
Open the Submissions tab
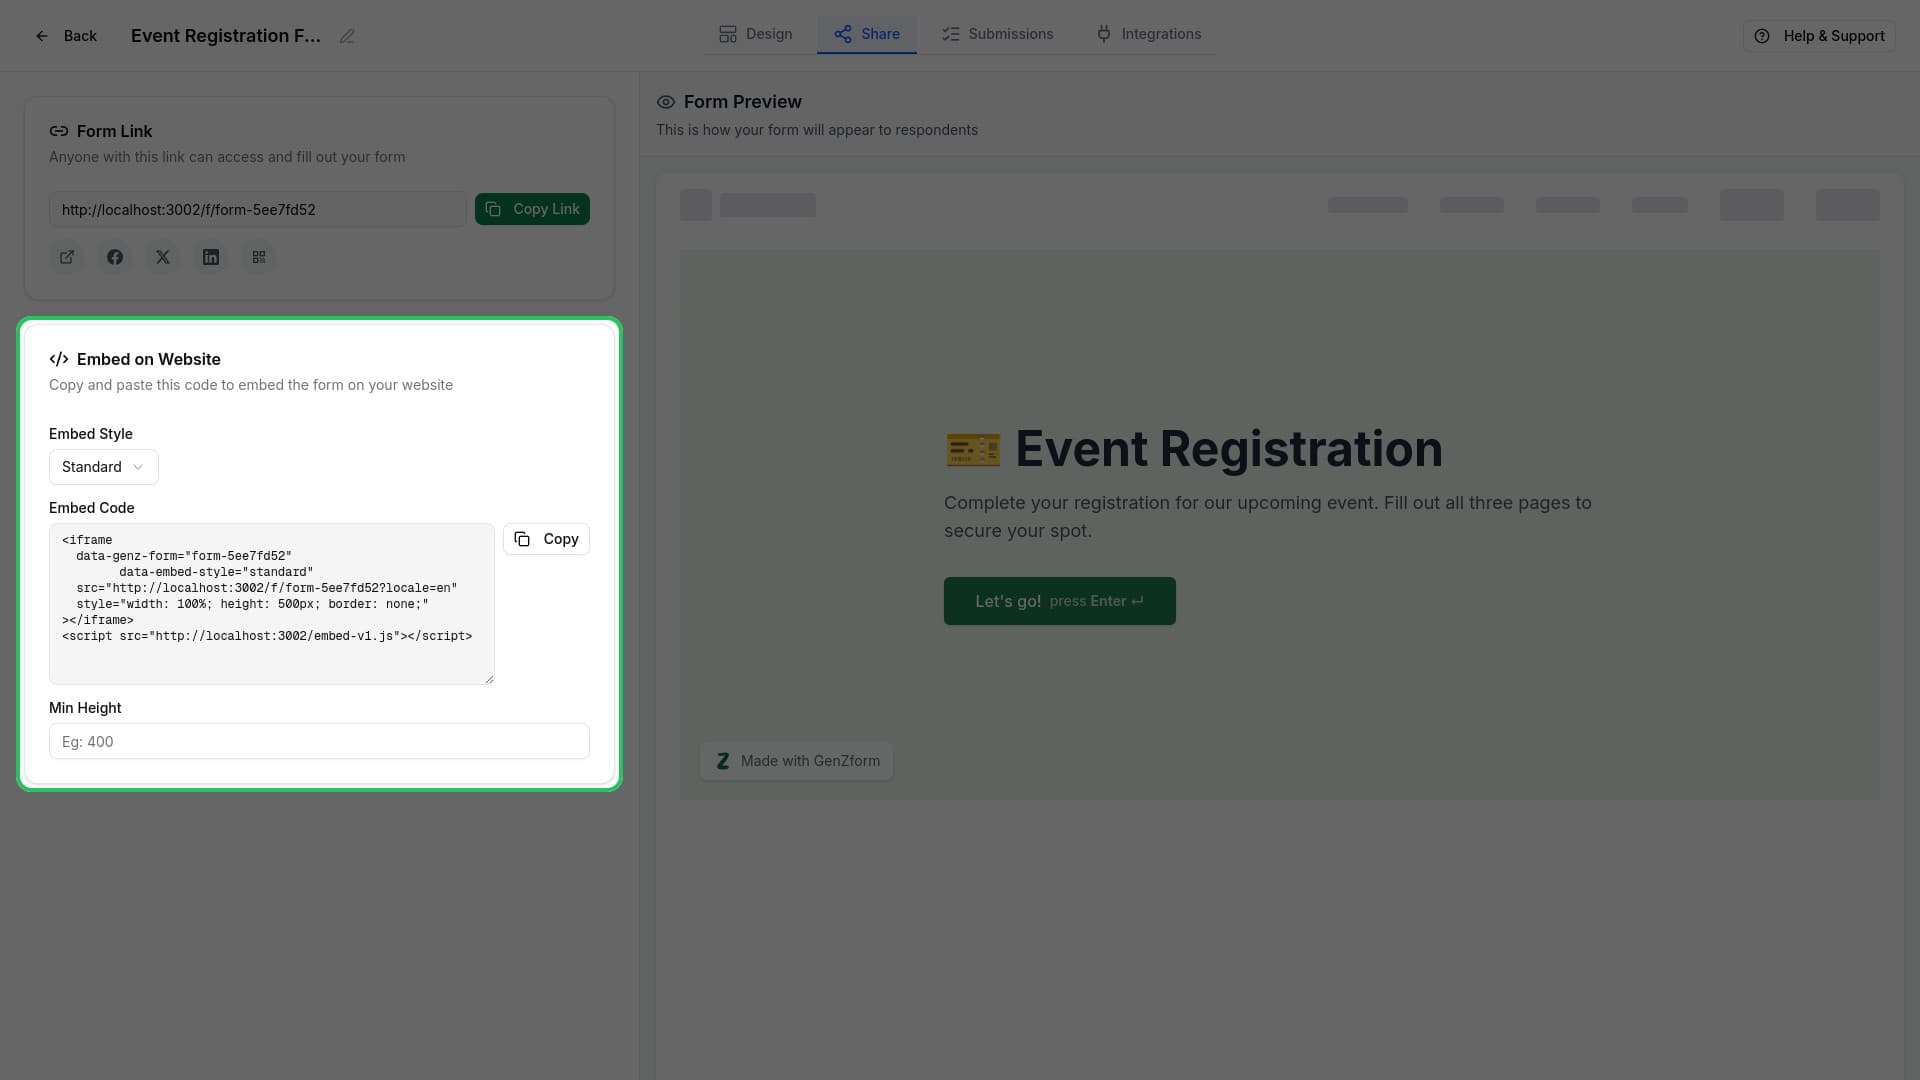(997, 33)
